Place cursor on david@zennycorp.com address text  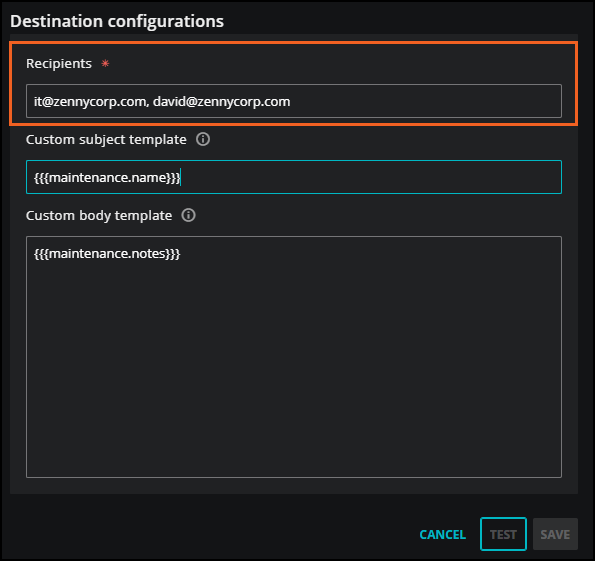point(222,102)
